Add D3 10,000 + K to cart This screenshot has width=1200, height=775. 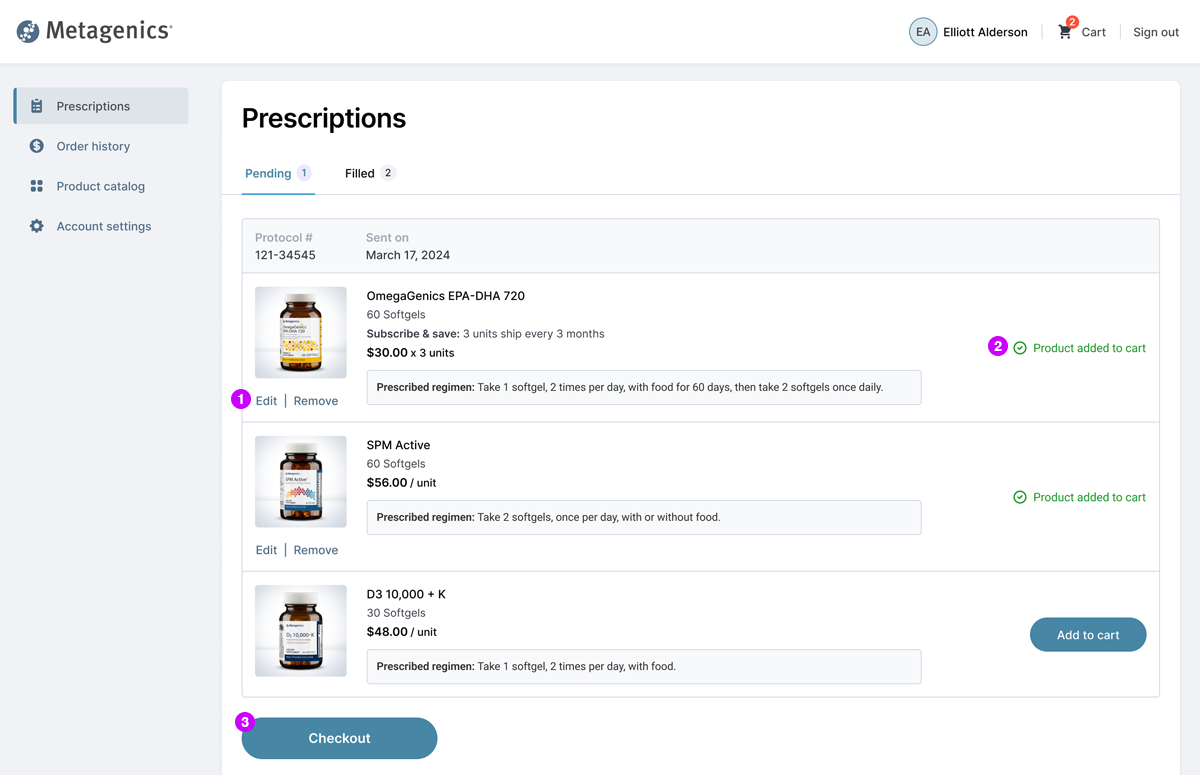[x=1088, y=635]
